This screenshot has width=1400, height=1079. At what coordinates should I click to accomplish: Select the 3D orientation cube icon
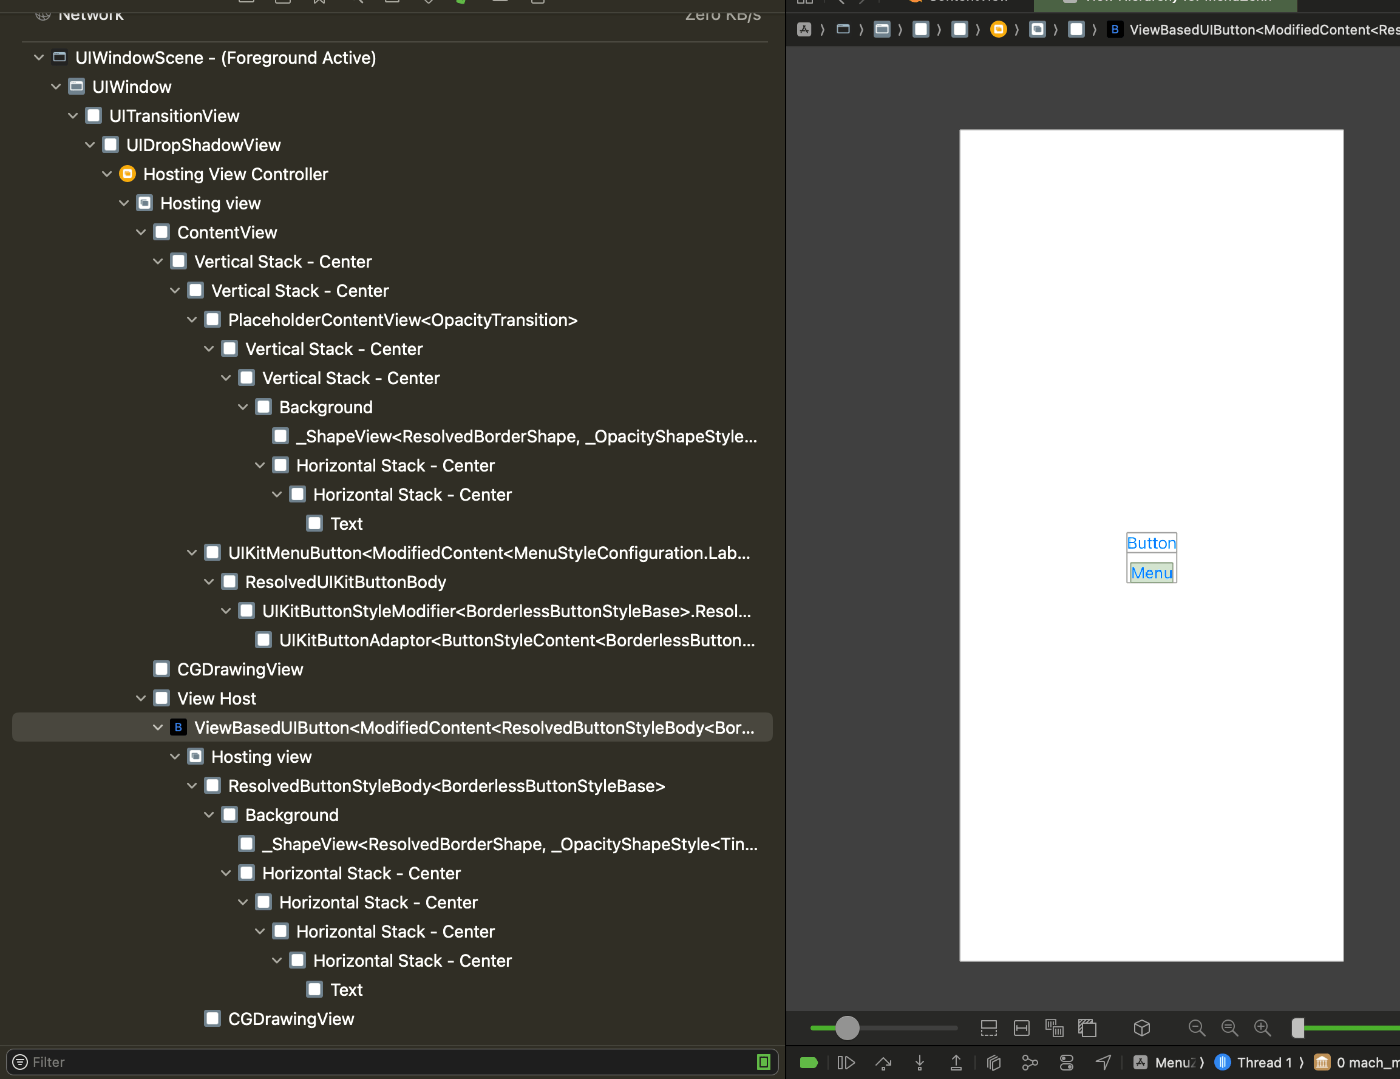(1141, 1028)
